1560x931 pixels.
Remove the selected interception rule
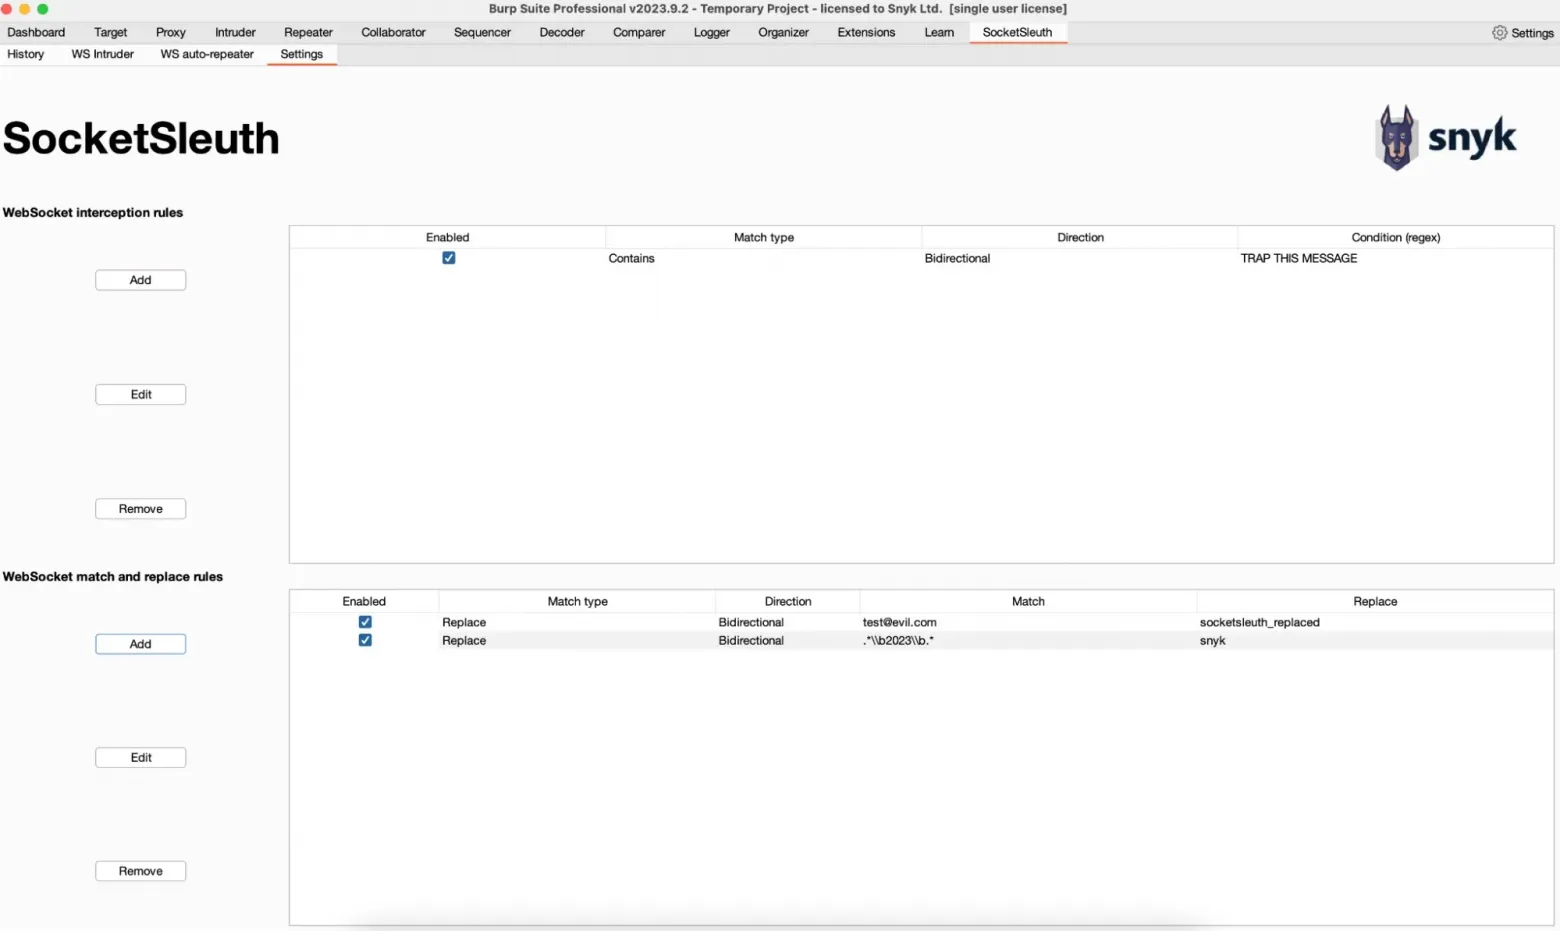pyautogui.click(x=141, y=508)
